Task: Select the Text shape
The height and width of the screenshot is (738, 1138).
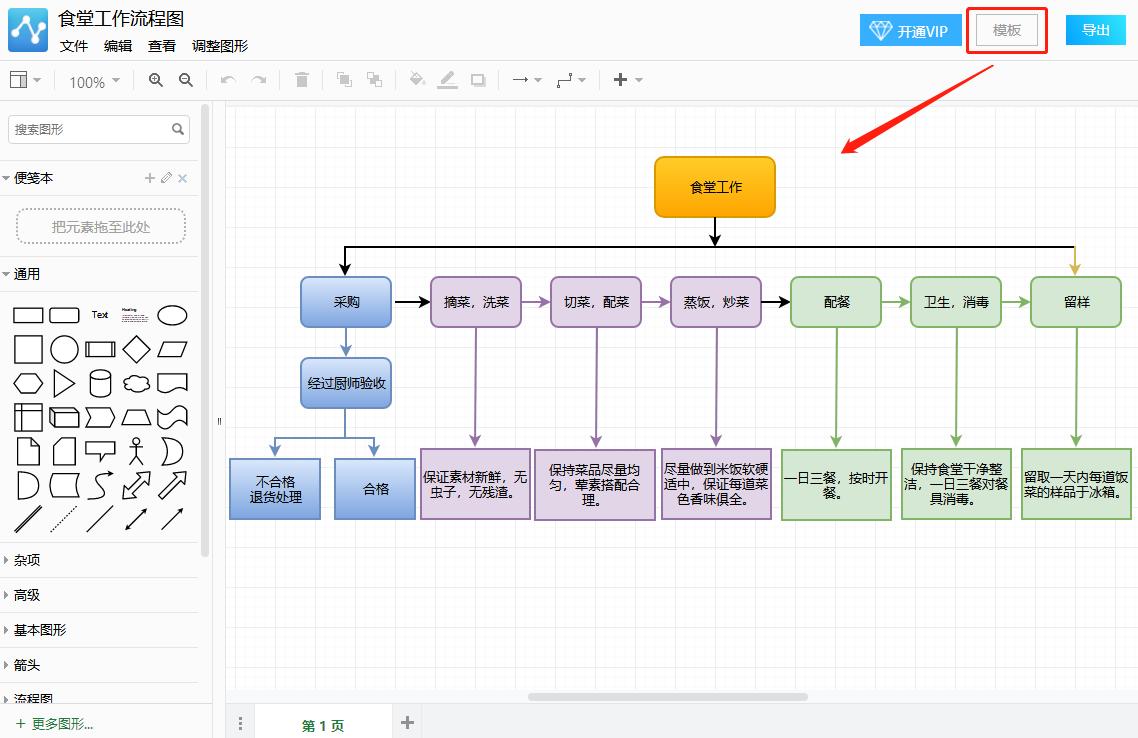Action: tap(100, 315)
